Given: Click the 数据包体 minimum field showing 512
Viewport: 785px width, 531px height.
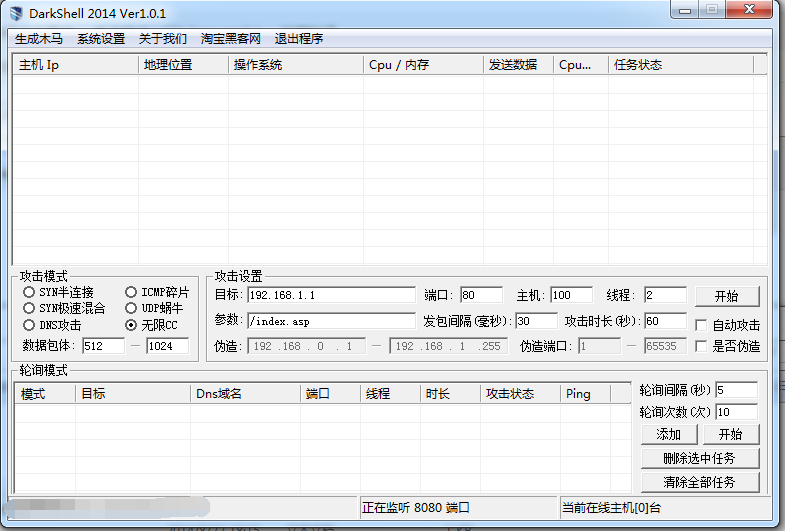Looking at the screenshot, I should [104, 346].
